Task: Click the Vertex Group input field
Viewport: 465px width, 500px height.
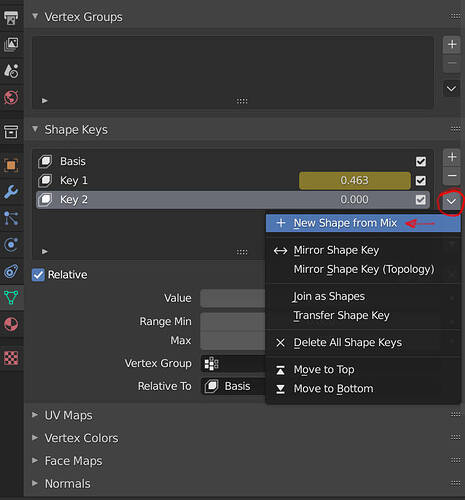Action: 233,364
